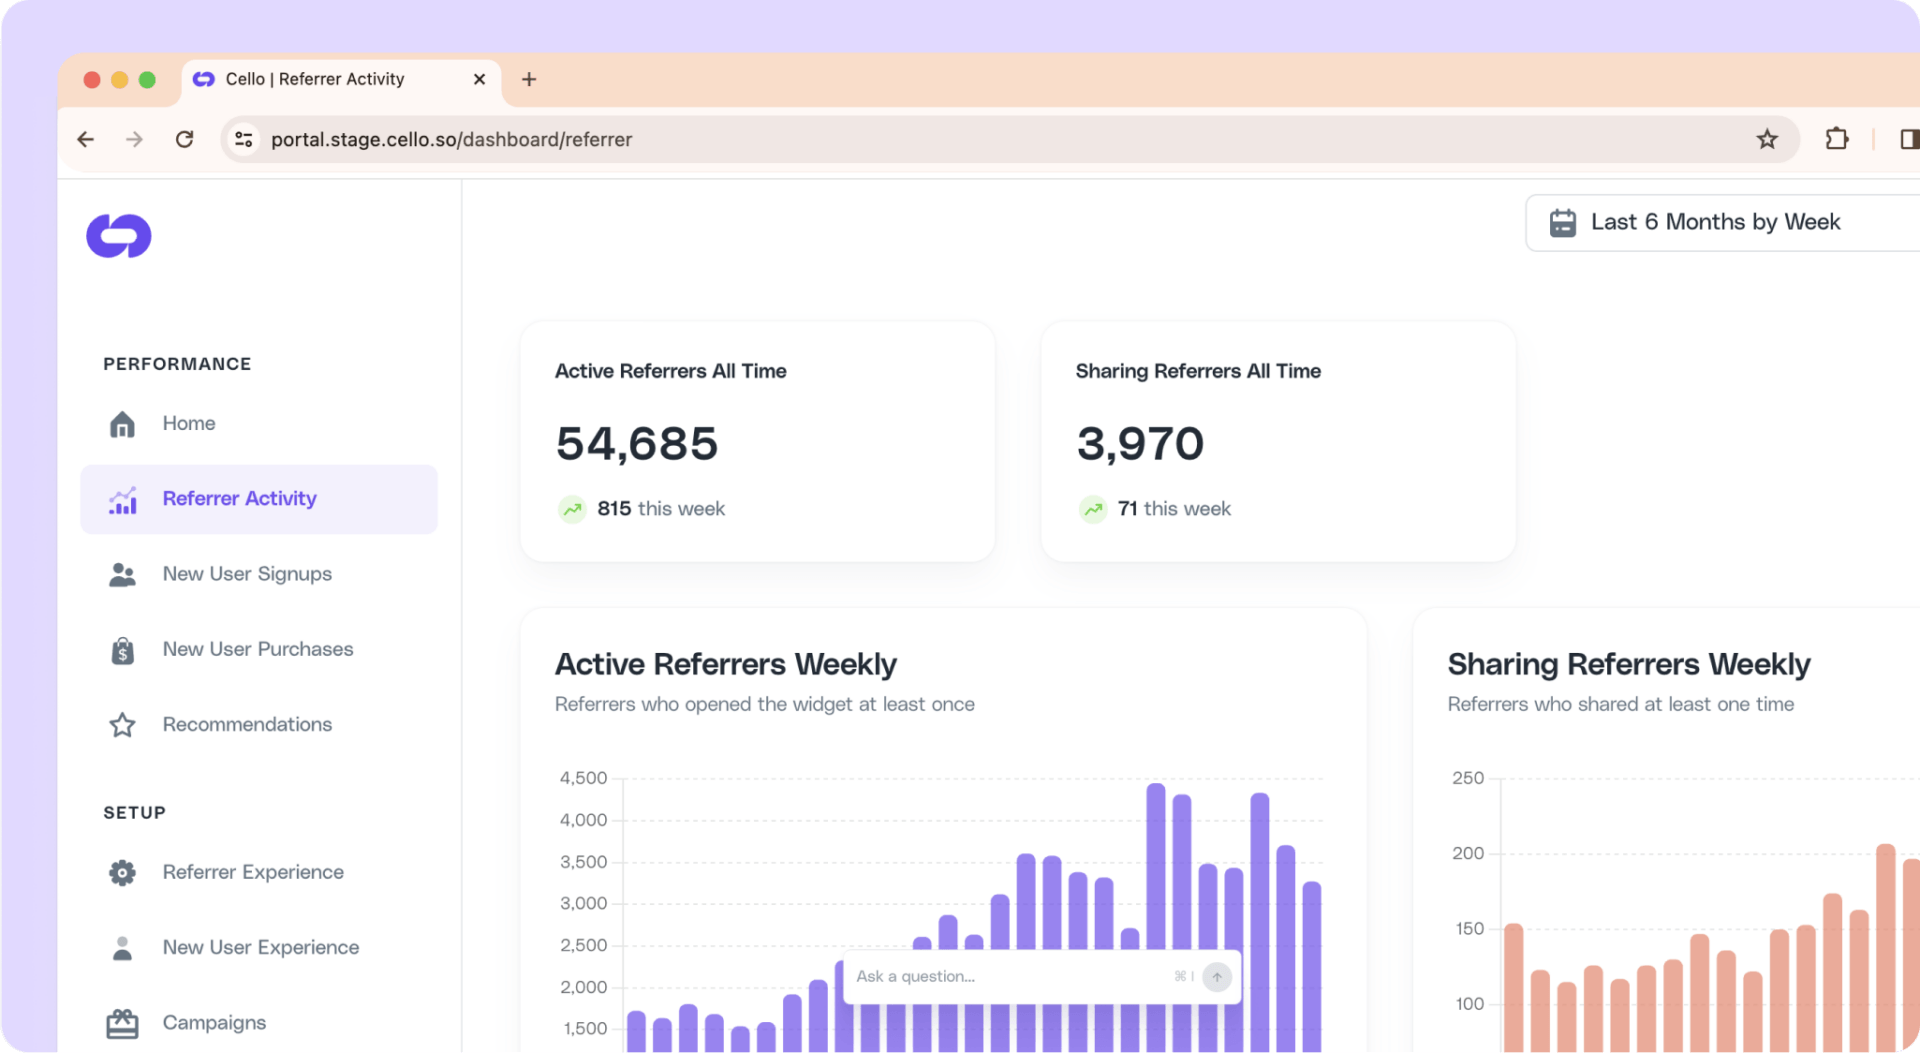Open New User Experience menu item

[260, 948]
